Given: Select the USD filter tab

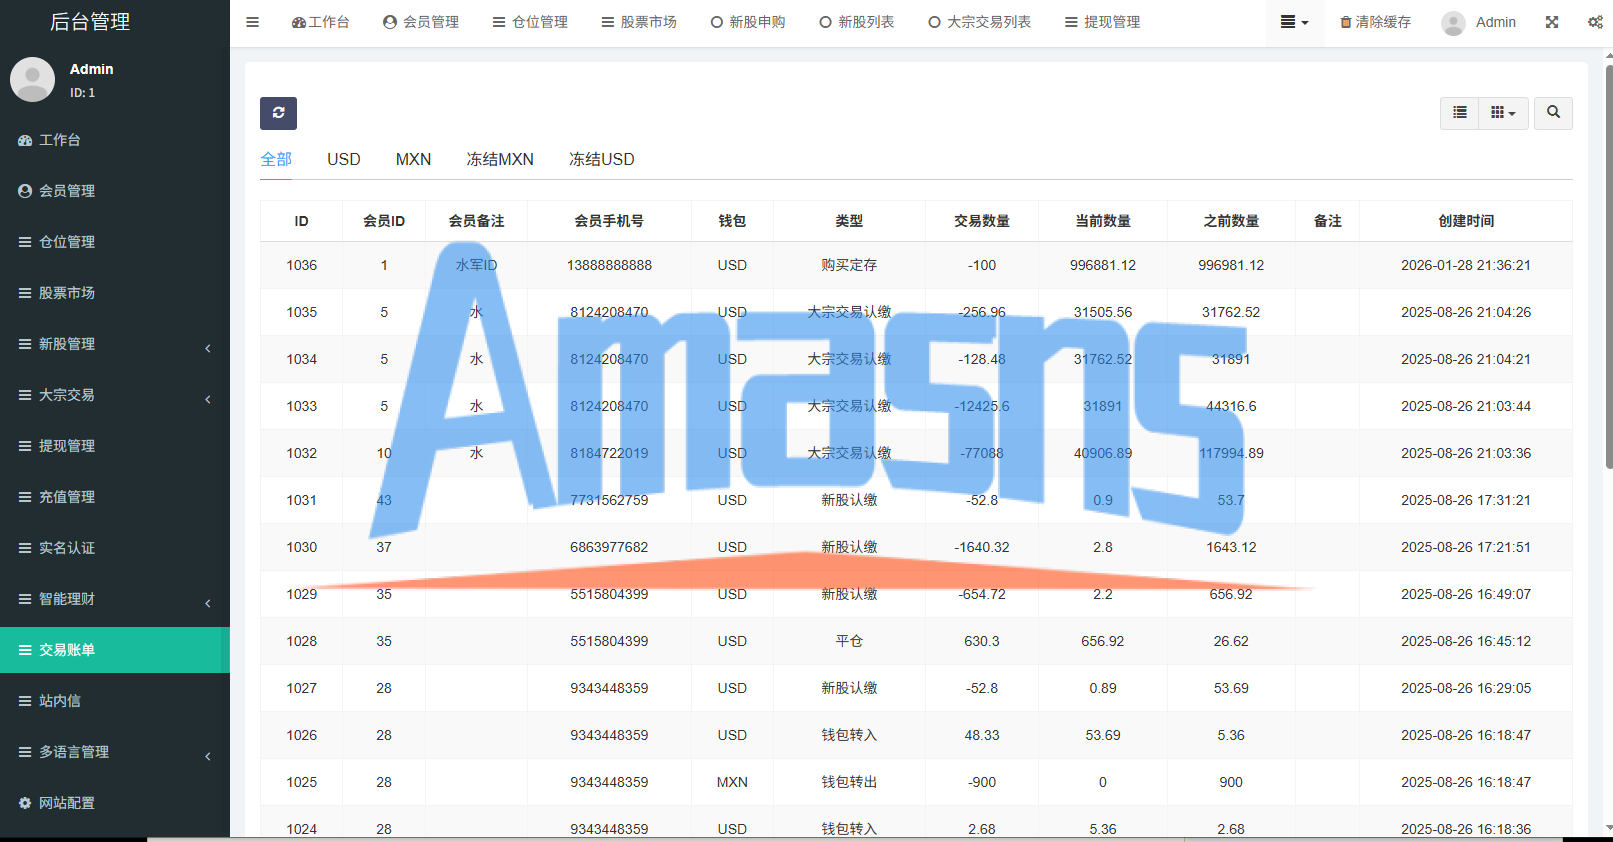Looking at the screenshot, I should click(x=344, y=159).
